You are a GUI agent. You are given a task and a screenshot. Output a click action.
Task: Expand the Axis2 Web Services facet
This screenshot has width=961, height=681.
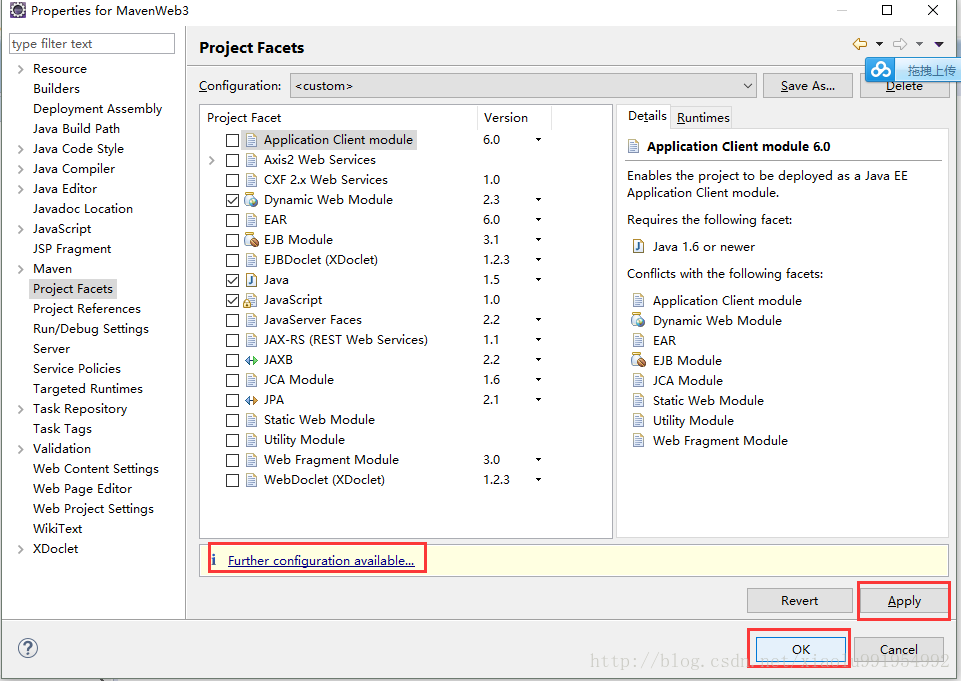pyautogui.click(x=211, y=160)
